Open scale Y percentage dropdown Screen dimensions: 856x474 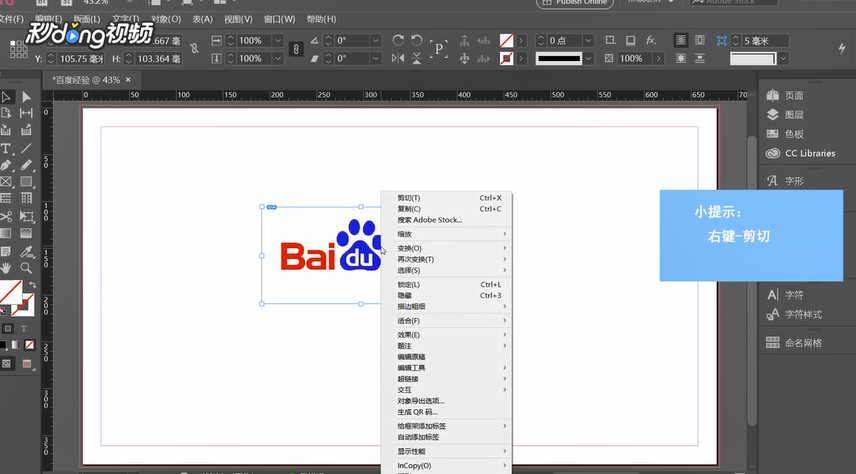coord(278,58)
